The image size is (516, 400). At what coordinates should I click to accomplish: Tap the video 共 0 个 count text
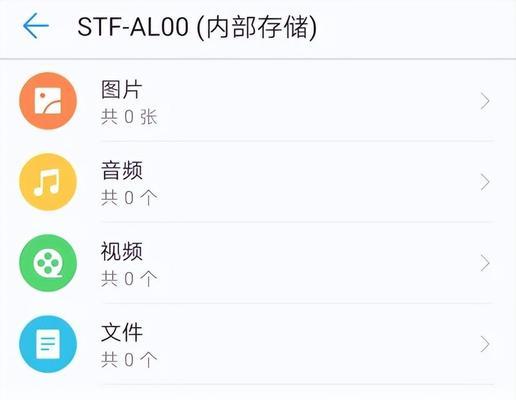(x=129, y=279)
